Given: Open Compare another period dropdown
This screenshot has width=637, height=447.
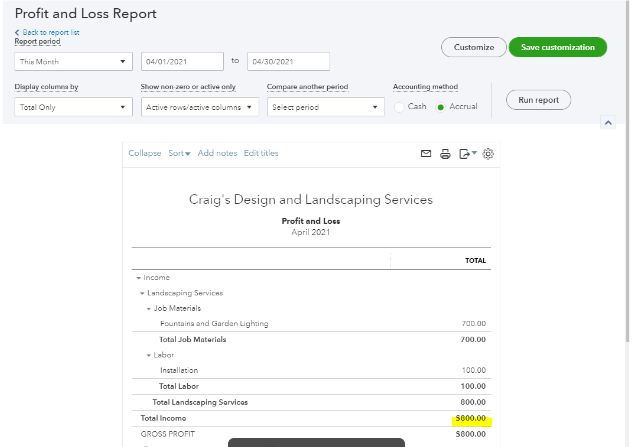Looking at the screenshot, I should pyautogui.click(x=325, y=107).
